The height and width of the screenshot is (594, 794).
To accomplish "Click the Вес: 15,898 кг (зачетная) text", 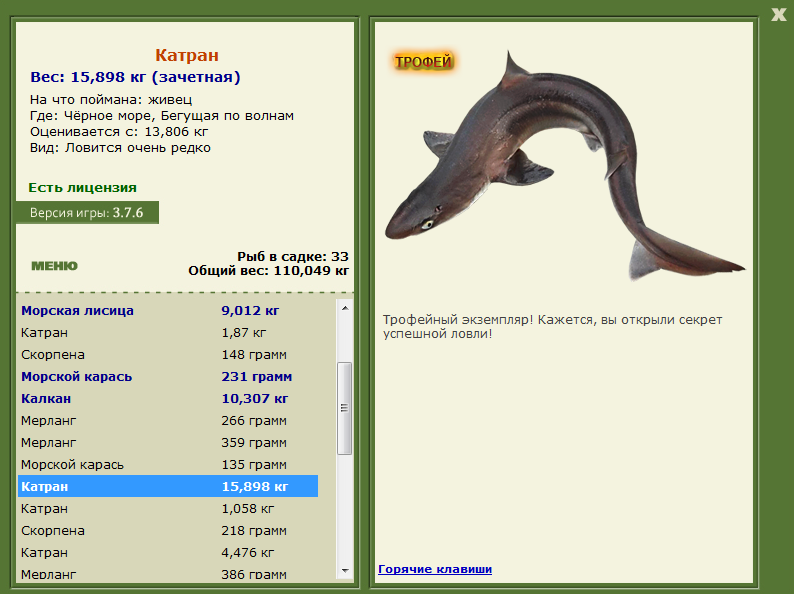I will [135, 77].
